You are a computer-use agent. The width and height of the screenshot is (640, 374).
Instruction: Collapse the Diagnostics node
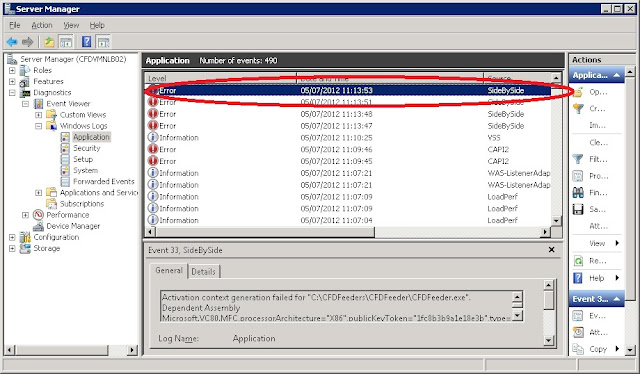pos(12,93)
